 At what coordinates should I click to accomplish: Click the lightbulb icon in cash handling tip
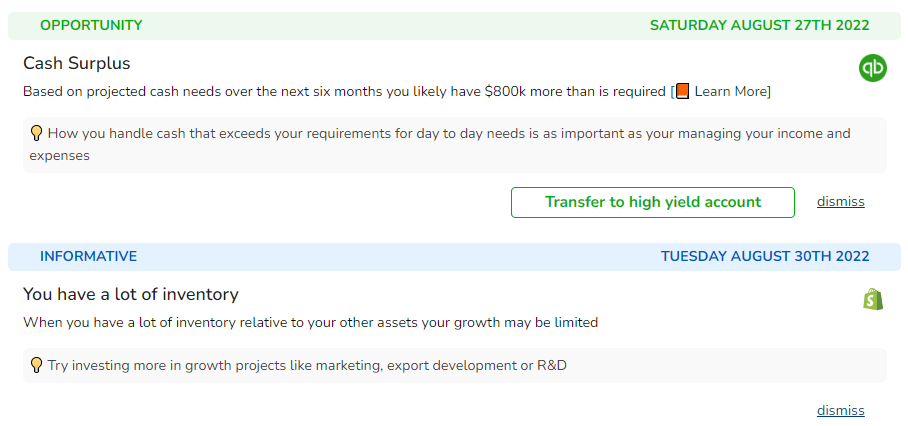(36, 134)
